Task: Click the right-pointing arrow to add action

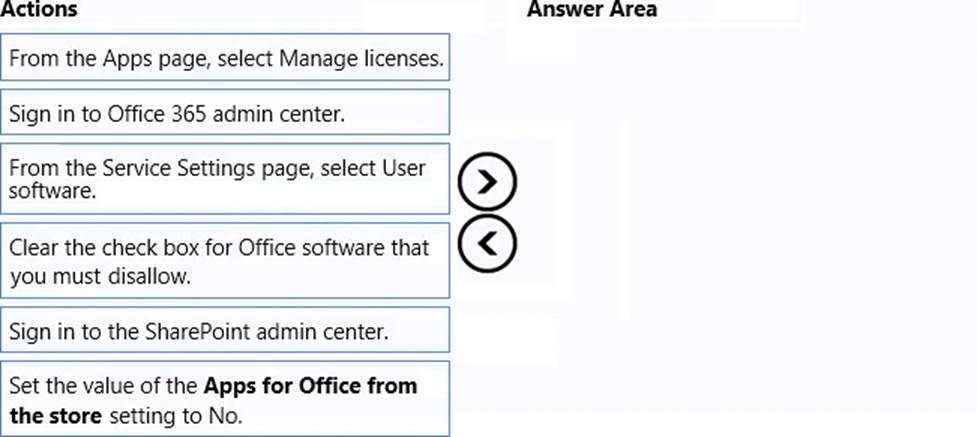Action: point(487,181)
